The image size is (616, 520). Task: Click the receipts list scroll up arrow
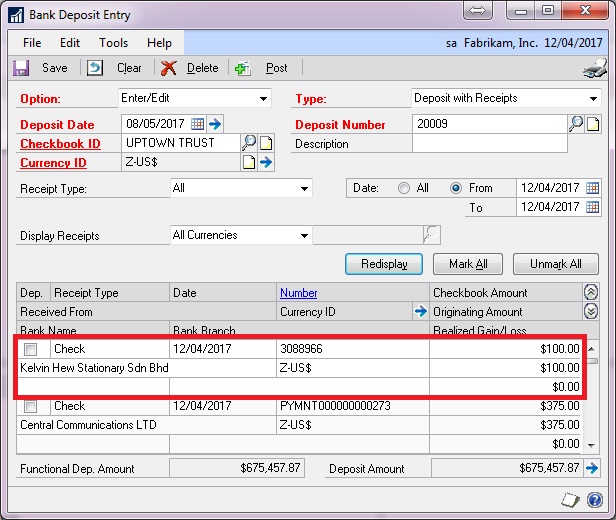tap(592, 349)
